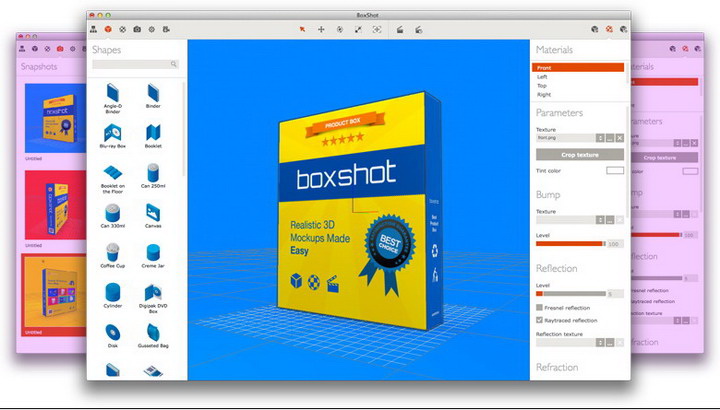The width and height of the screenshot is (720, 410).
Task: Select the scale diagonal arrows tool
Action: [358, 29]
